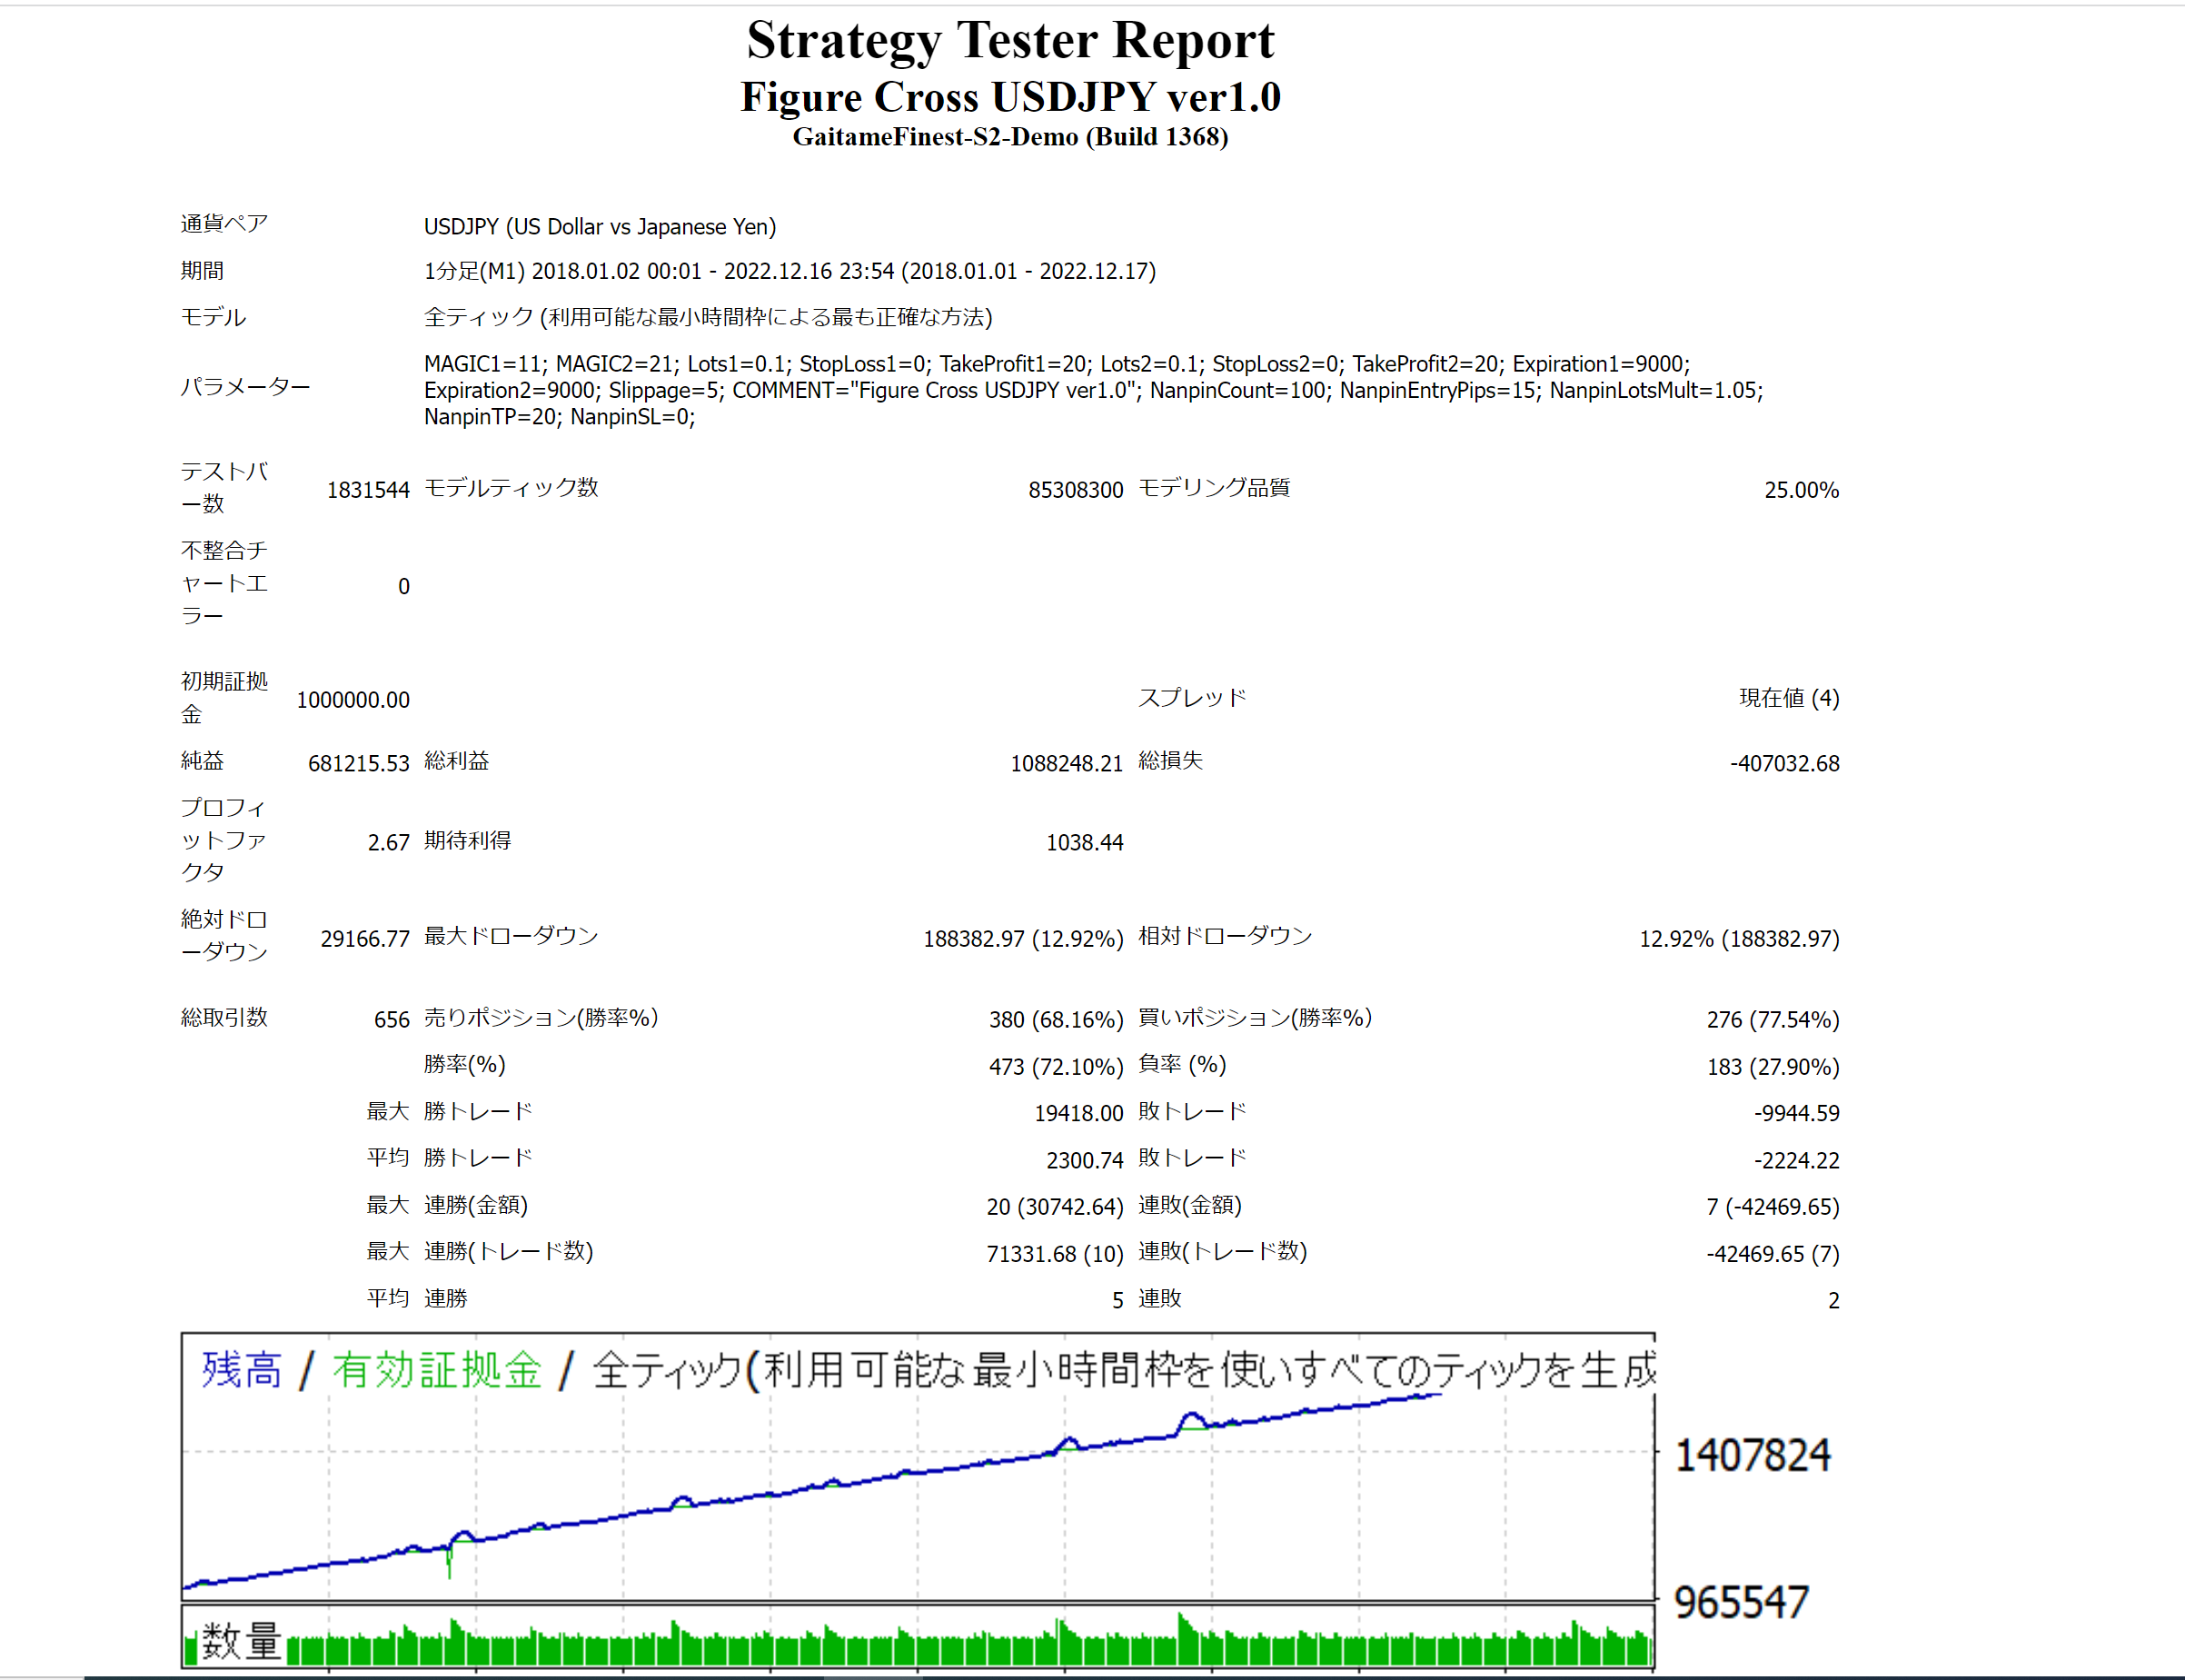
Task: Click the Figure Cross USDJPY ver1.0 heading
Action: pos(1010,97)
